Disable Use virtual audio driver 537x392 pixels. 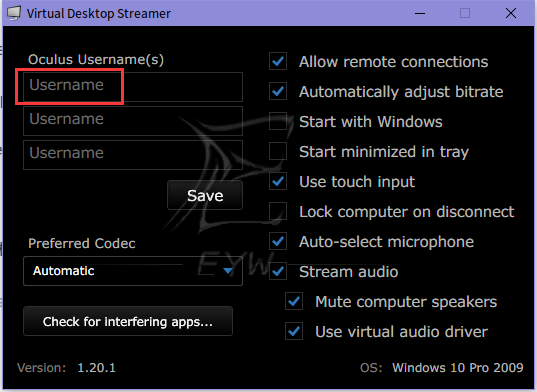[x=294, y=331]
